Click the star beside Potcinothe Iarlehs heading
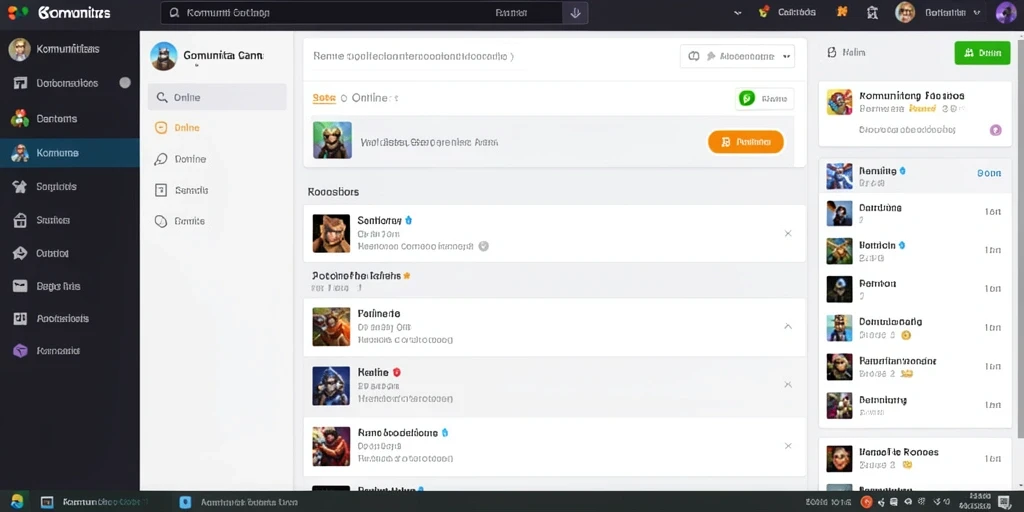Viewport: 1024px width, 512px height. pyautogui.click(x=407, y=276)
